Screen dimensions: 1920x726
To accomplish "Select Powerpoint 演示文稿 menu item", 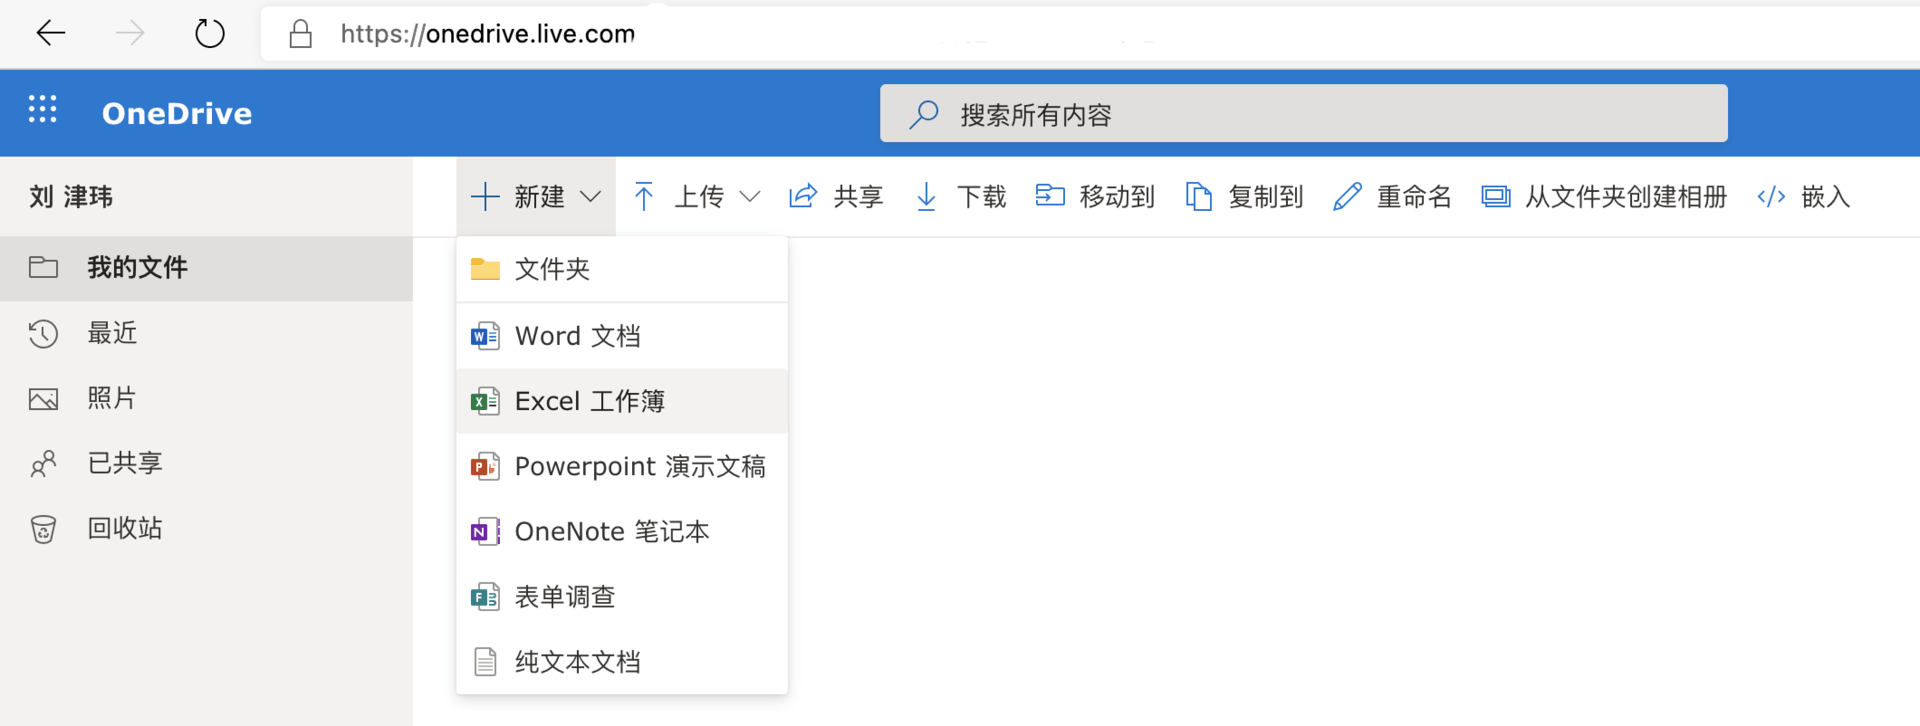I will pos(639,466).
